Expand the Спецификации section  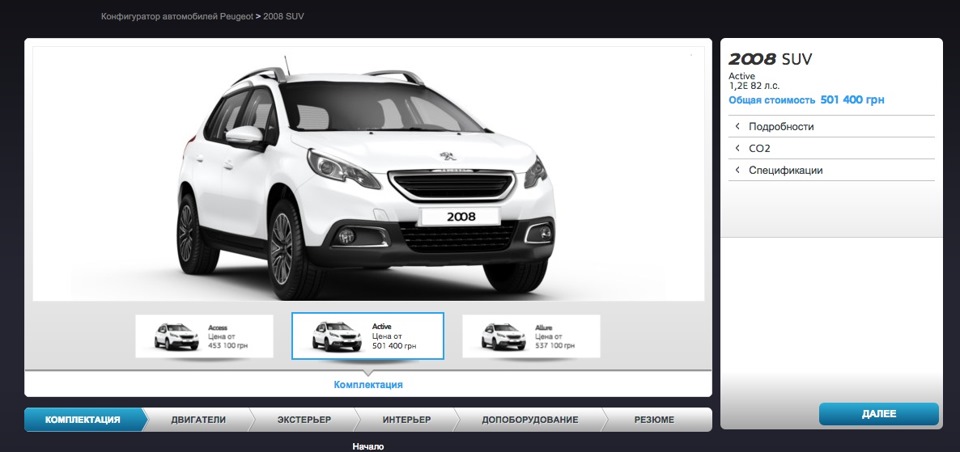pos(831,170)
